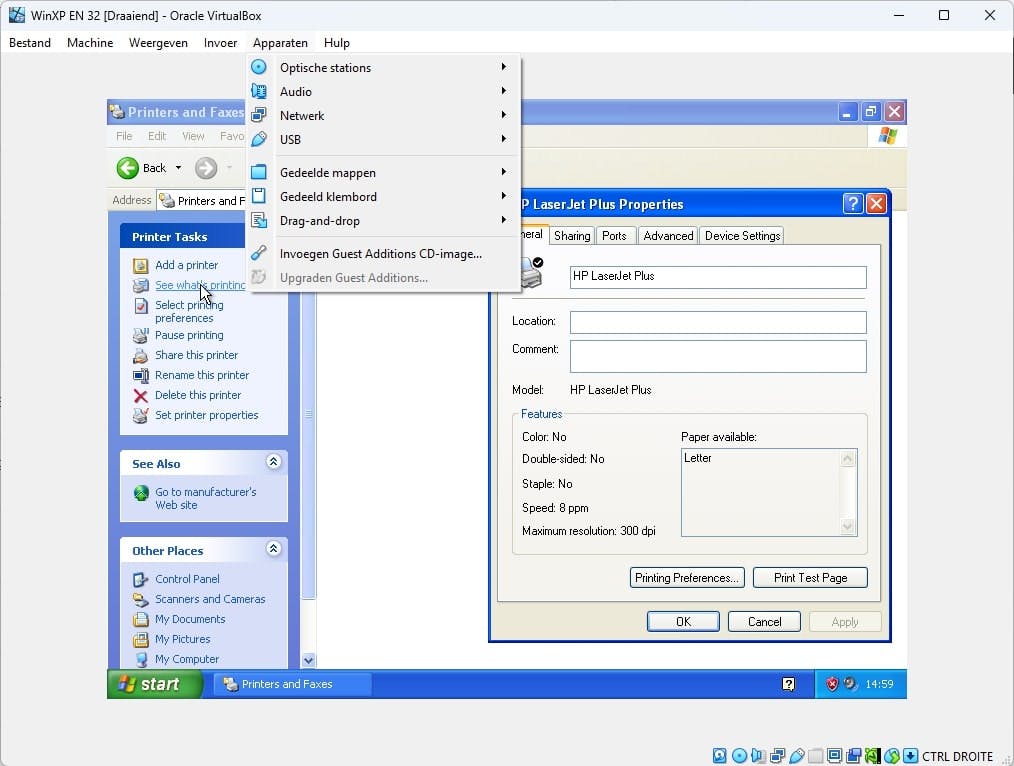The height and width of the screenshot is (766, 1014).
Task: Click the drag-and-drop icon in Apparaten menu
Action: click(259, 220)
